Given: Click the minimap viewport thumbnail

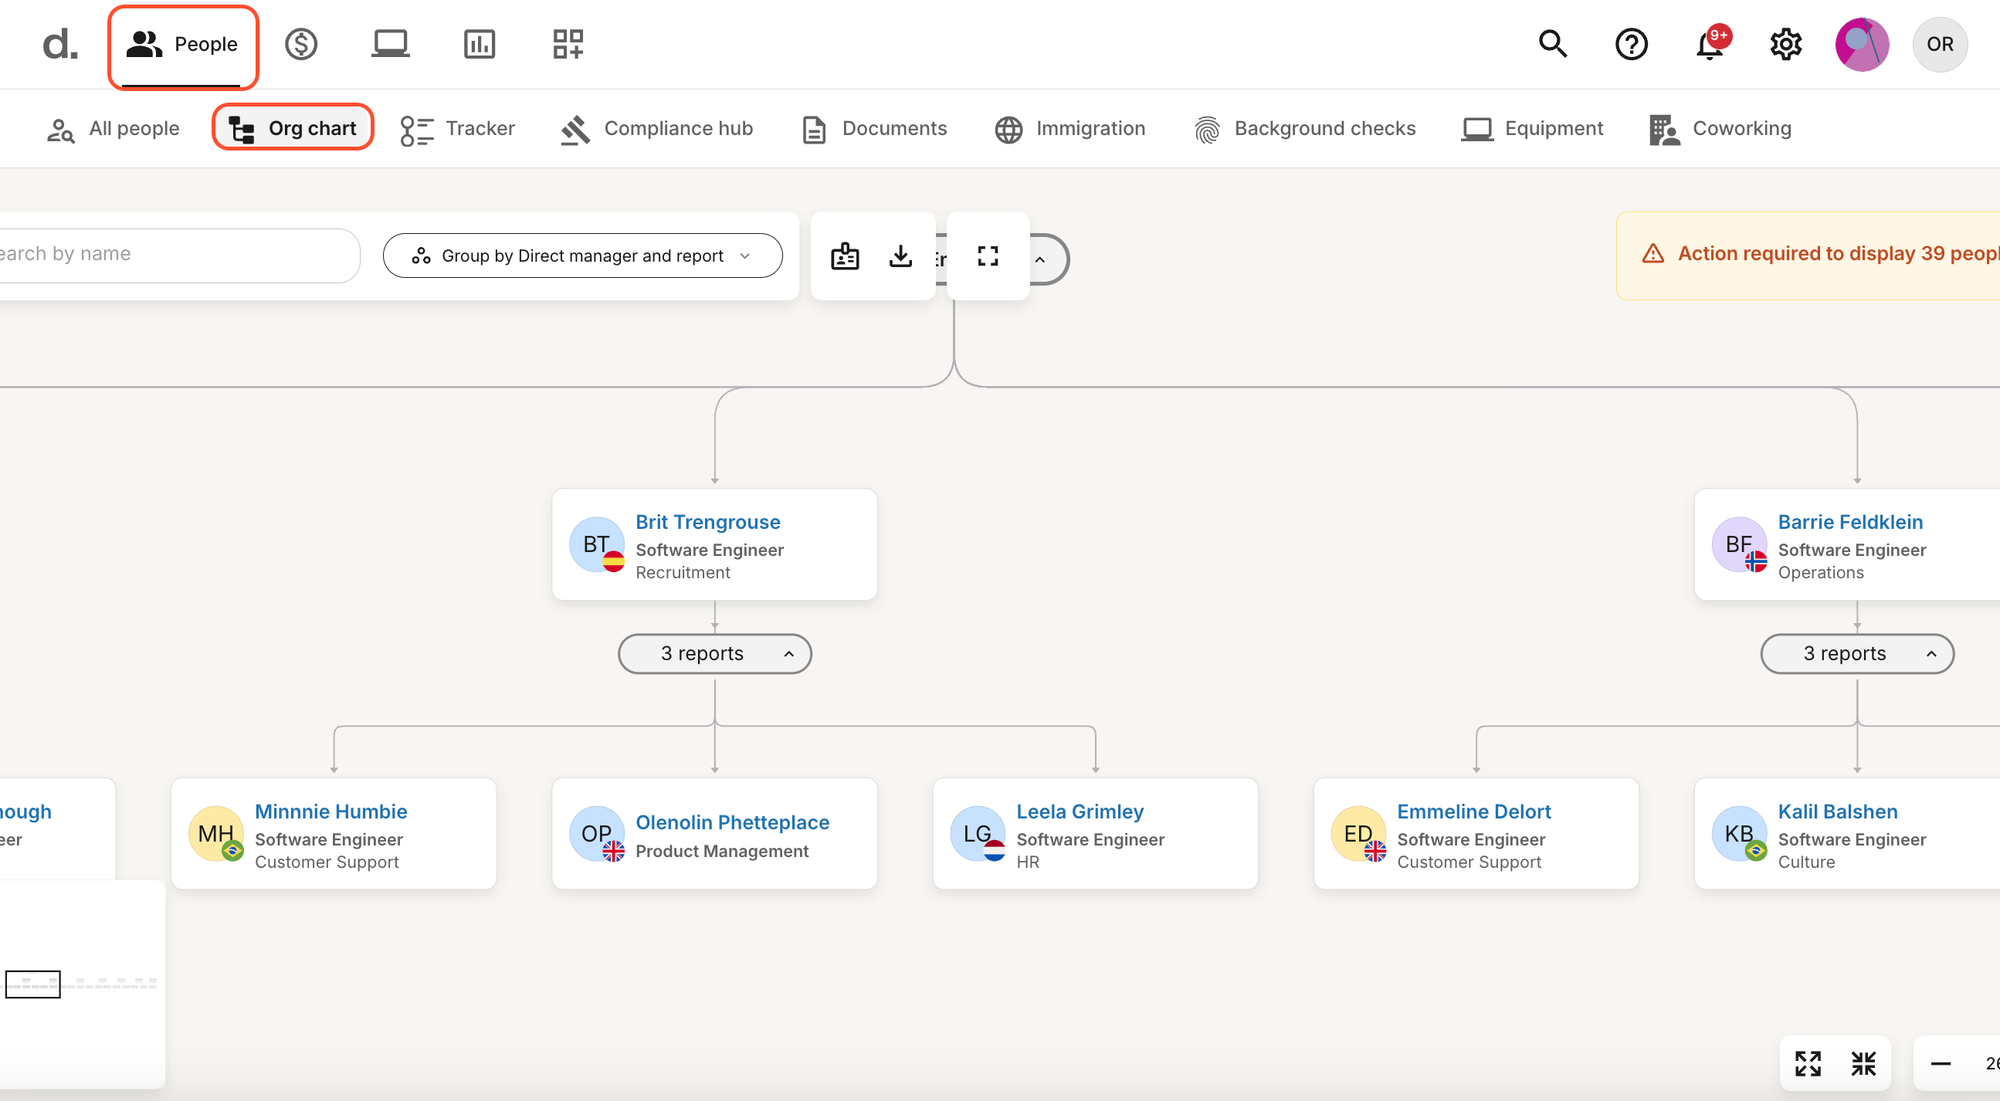Looking at the screenshot, I should point(33,984).
